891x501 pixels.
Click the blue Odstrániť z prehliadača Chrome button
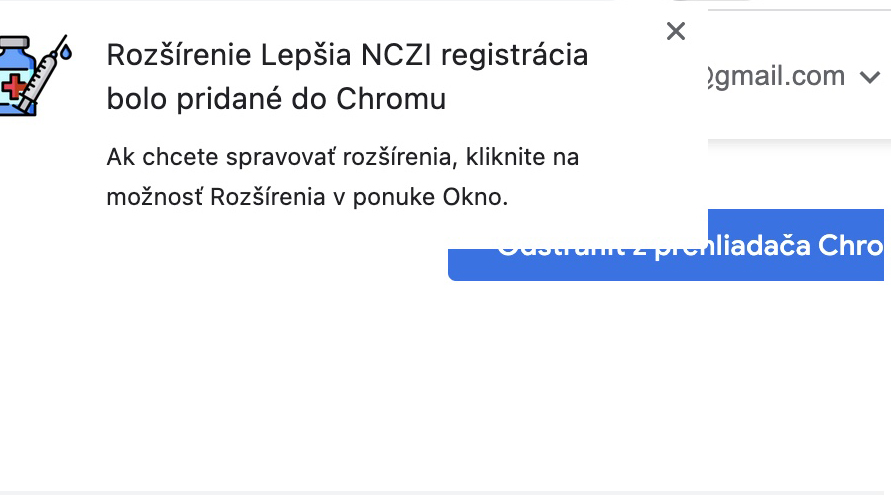tap(666, 245)
